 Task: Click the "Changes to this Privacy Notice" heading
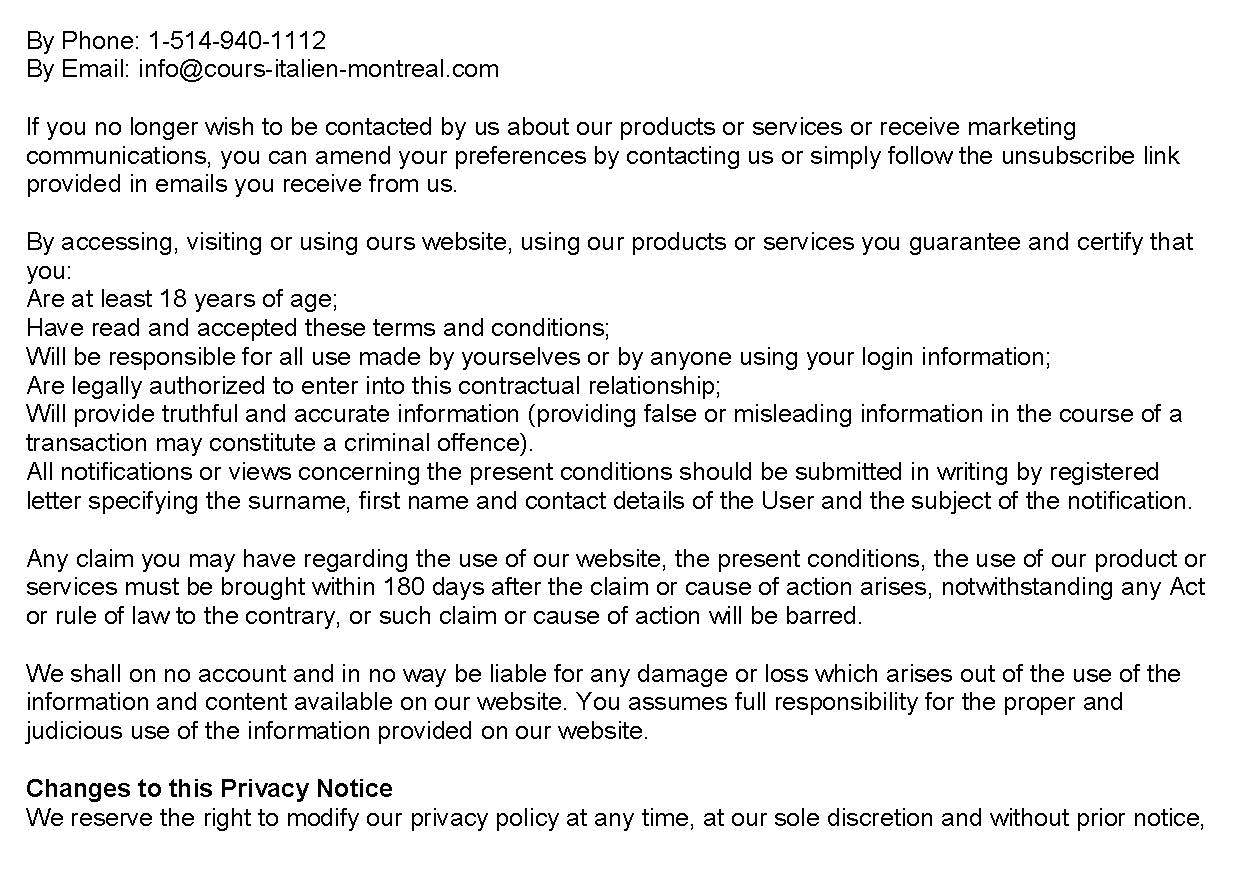209,789
